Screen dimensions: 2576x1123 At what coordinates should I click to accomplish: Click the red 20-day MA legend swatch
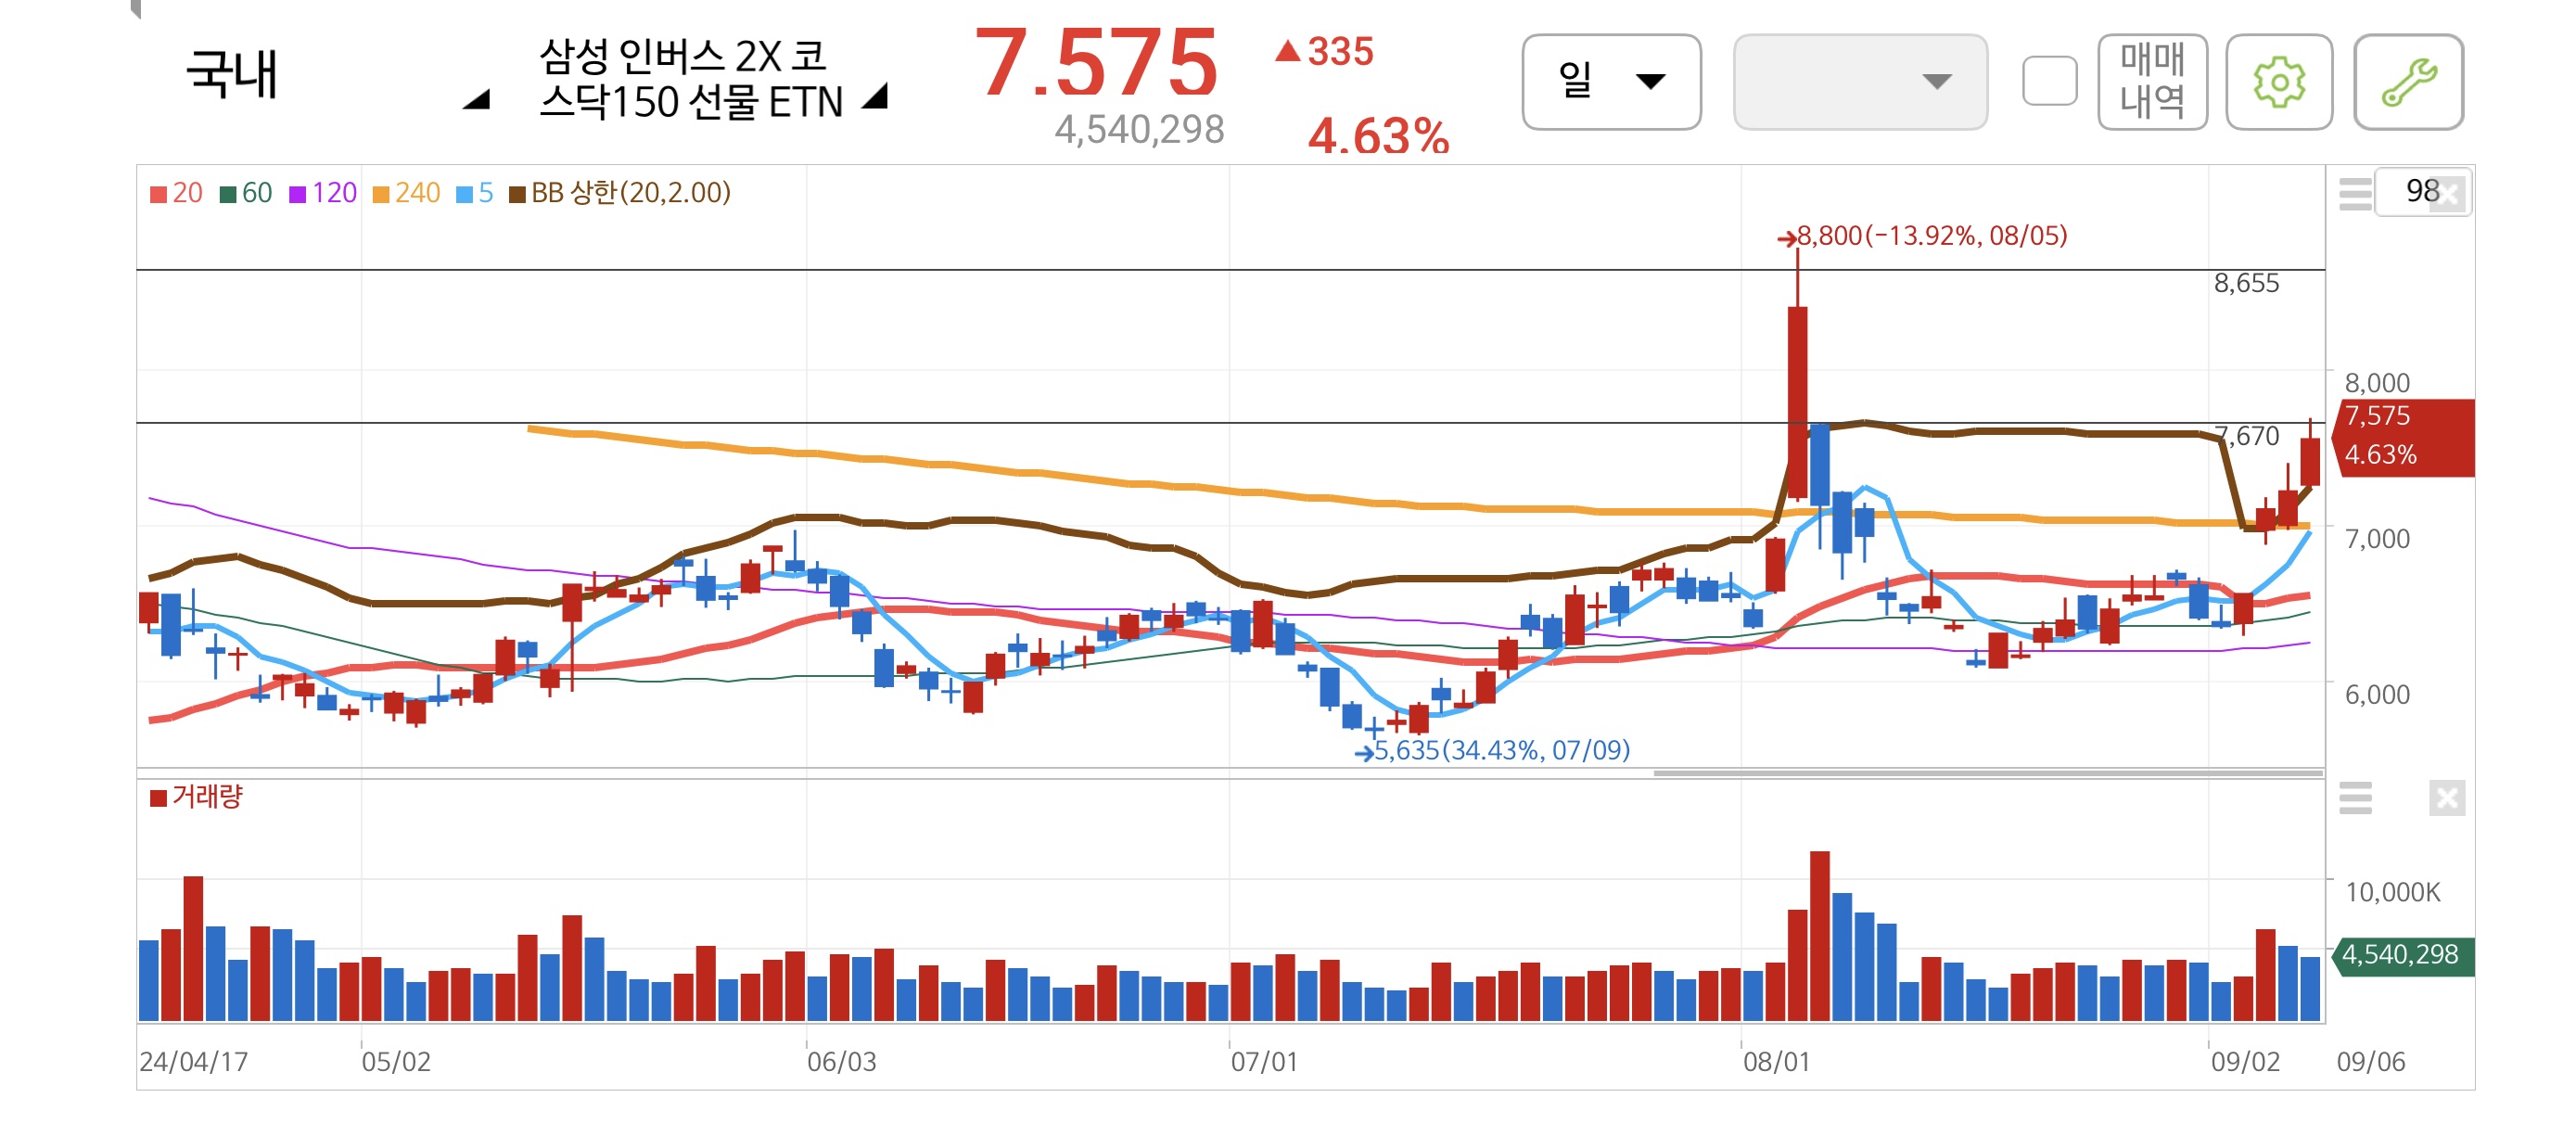(x=158, y=194)
